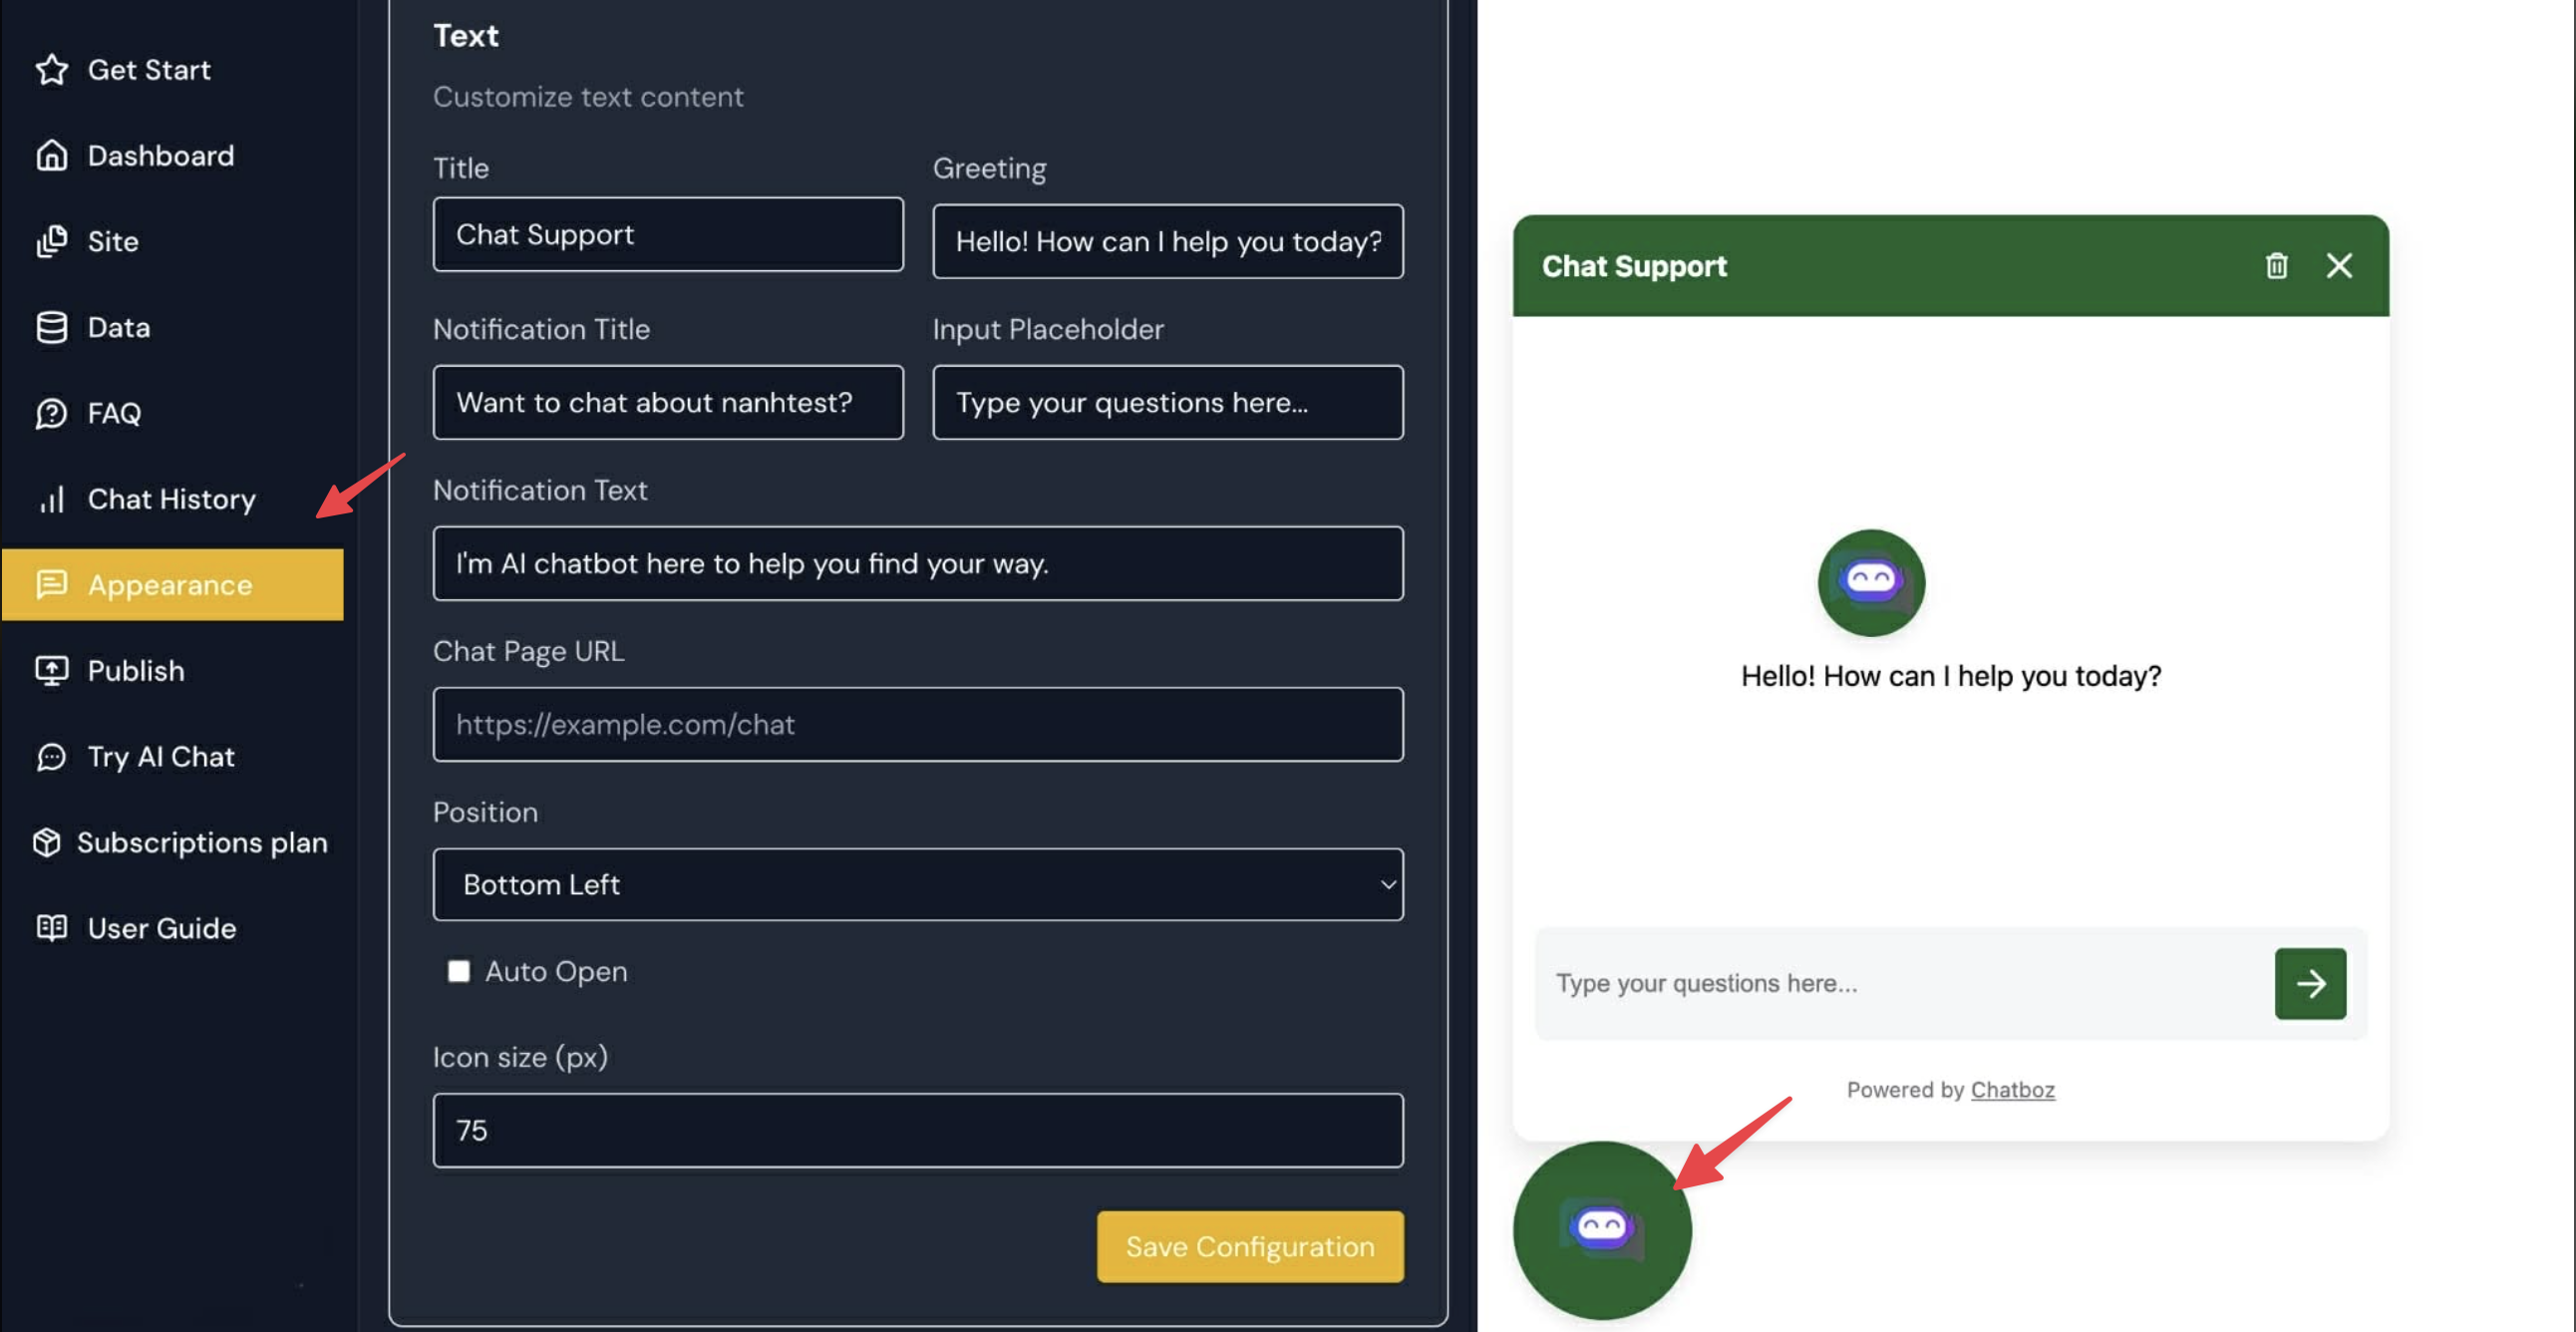Go to Chat History page

click(171, 499)
